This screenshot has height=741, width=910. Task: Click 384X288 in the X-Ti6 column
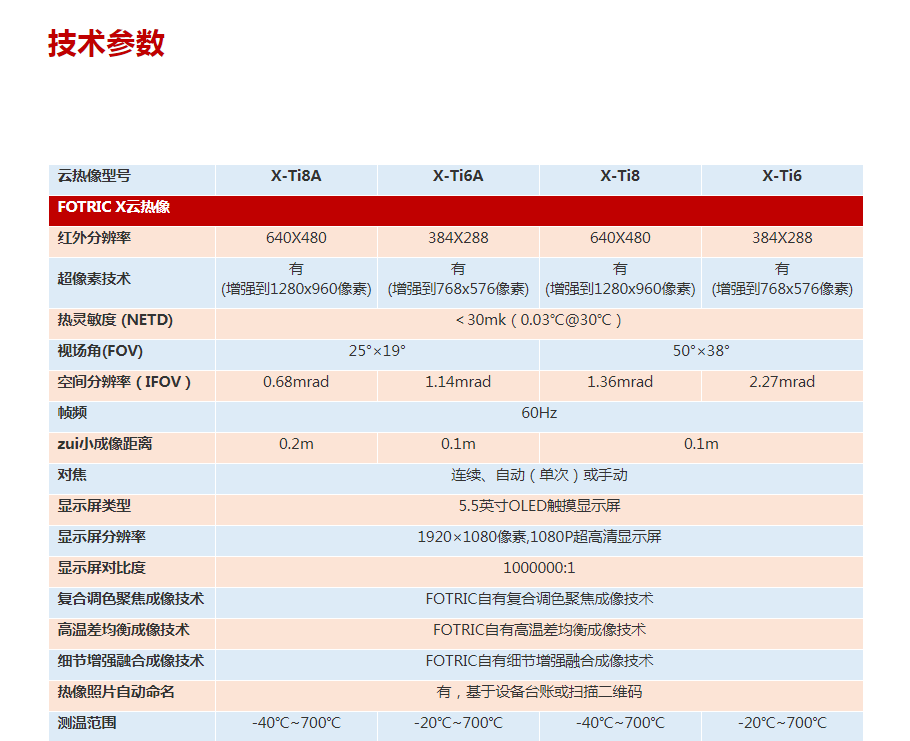[782, 238]
